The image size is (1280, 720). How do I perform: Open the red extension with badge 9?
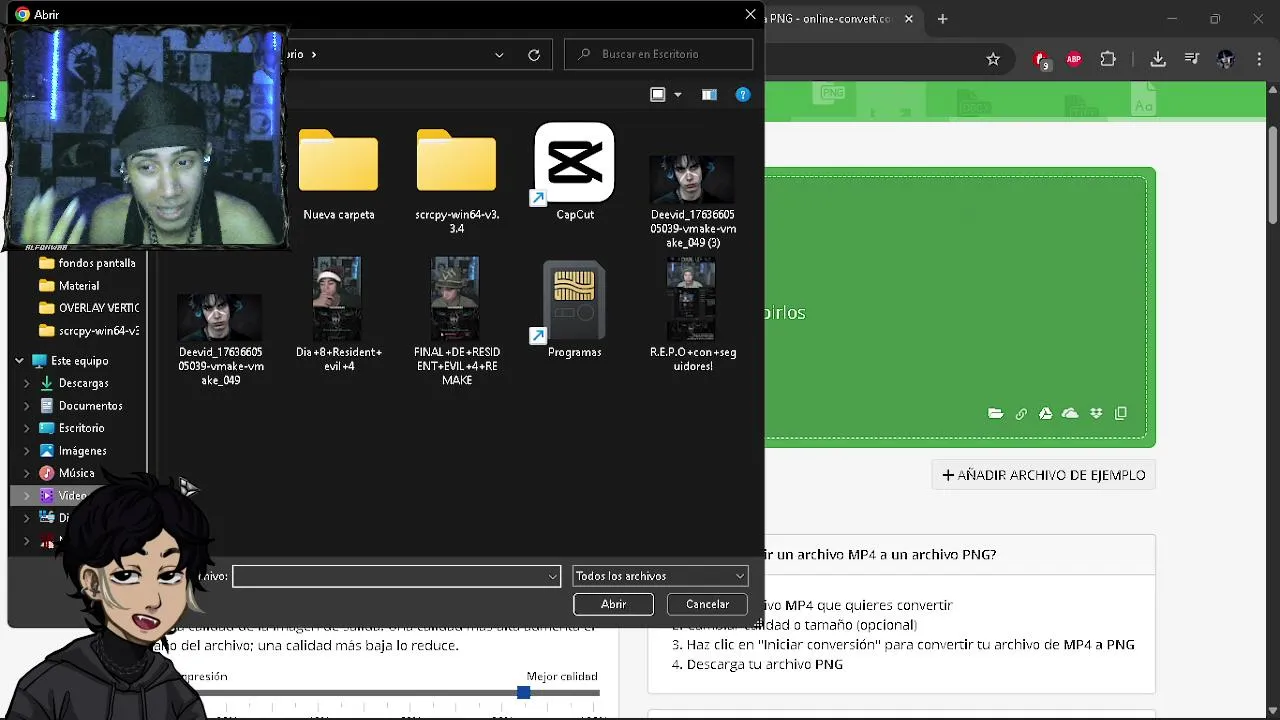coord(1041,60)
